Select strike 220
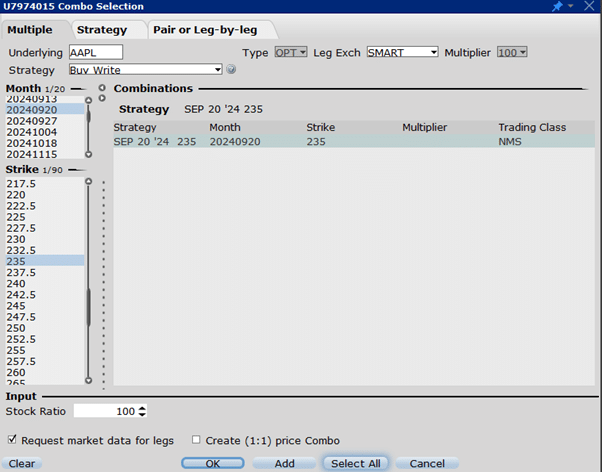The width and height of the screenshot is (602, 472). pos(45,195)
